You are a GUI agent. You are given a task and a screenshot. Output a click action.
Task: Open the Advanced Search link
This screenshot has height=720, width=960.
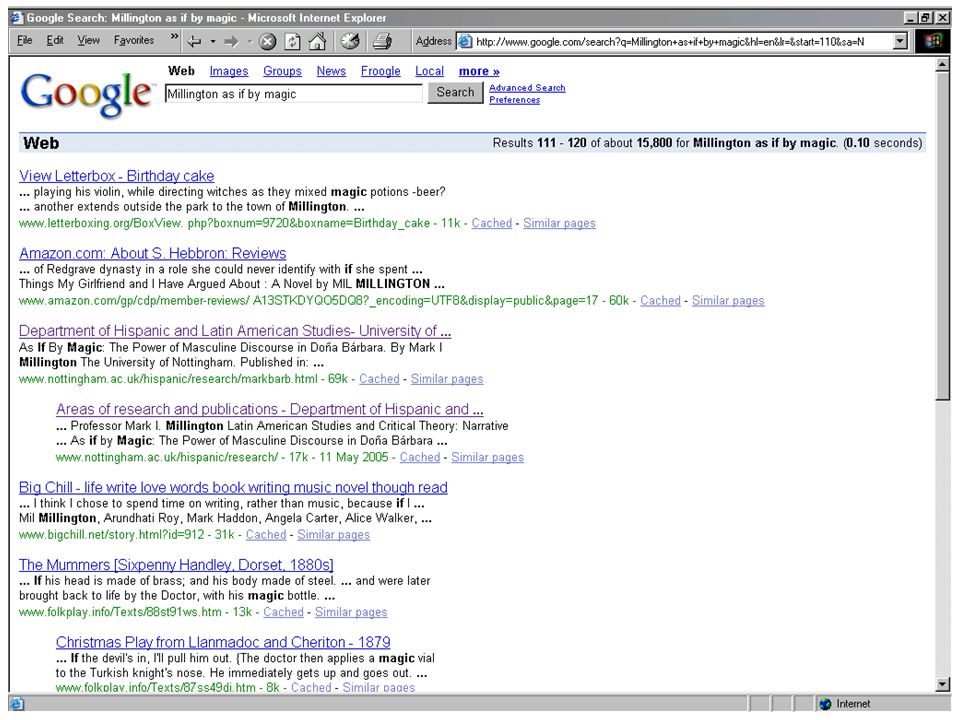[x=527, y=88]
